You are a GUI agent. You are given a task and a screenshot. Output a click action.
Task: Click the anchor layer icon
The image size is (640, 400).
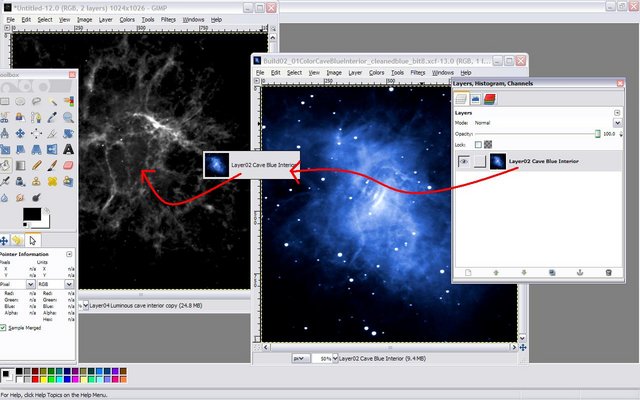point(579,272)
